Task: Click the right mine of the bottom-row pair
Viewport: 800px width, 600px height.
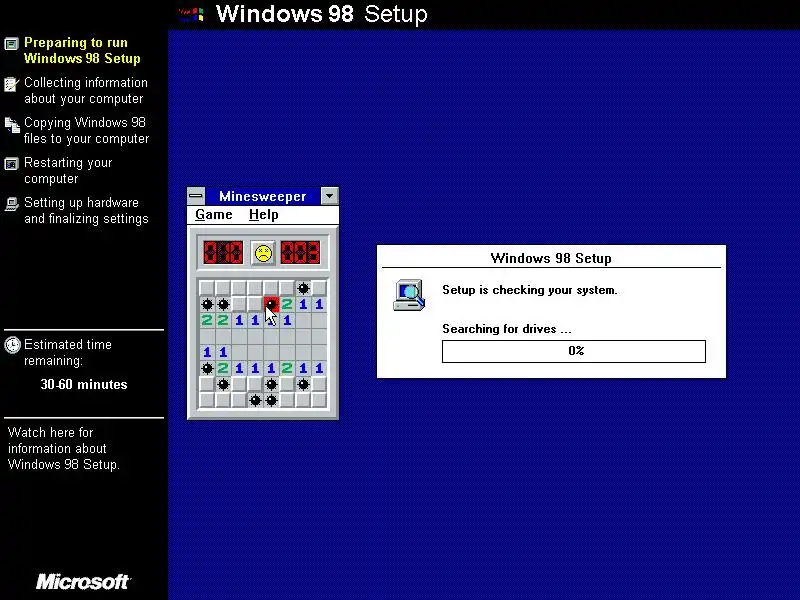Action: point(271,400)
